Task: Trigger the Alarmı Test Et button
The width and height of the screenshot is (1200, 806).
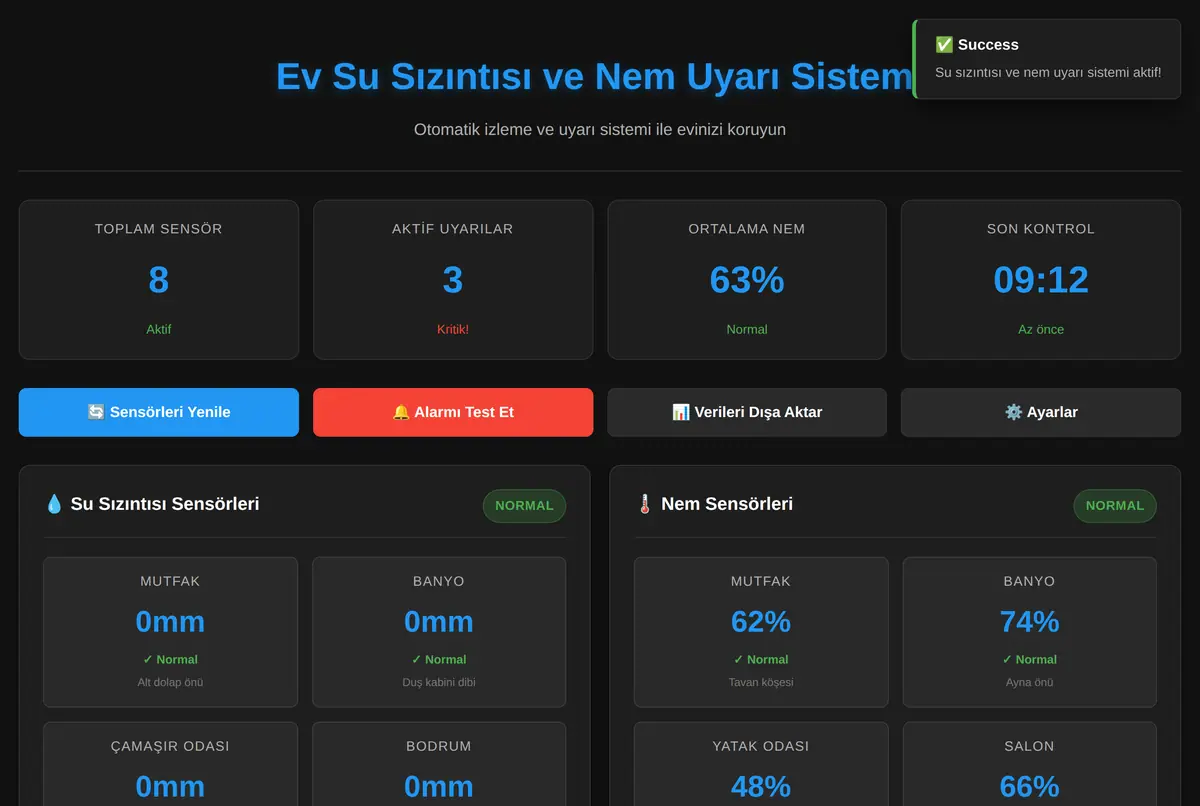Action: click(x=453, y=412)
